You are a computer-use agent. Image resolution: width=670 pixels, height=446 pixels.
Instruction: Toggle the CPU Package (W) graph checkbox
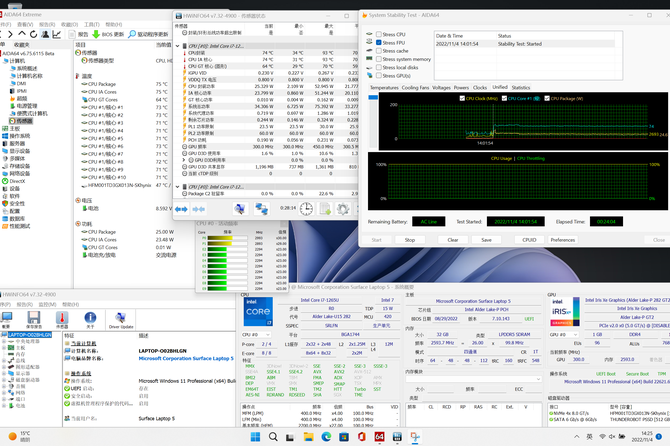pos(547,98)
